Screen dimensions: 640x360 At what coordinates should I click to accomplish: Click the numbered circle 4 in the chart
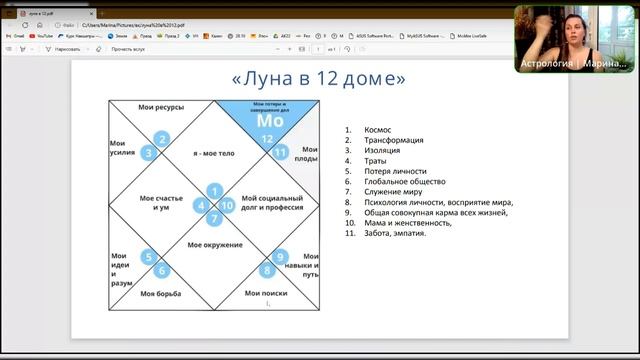tap(201, 205)
